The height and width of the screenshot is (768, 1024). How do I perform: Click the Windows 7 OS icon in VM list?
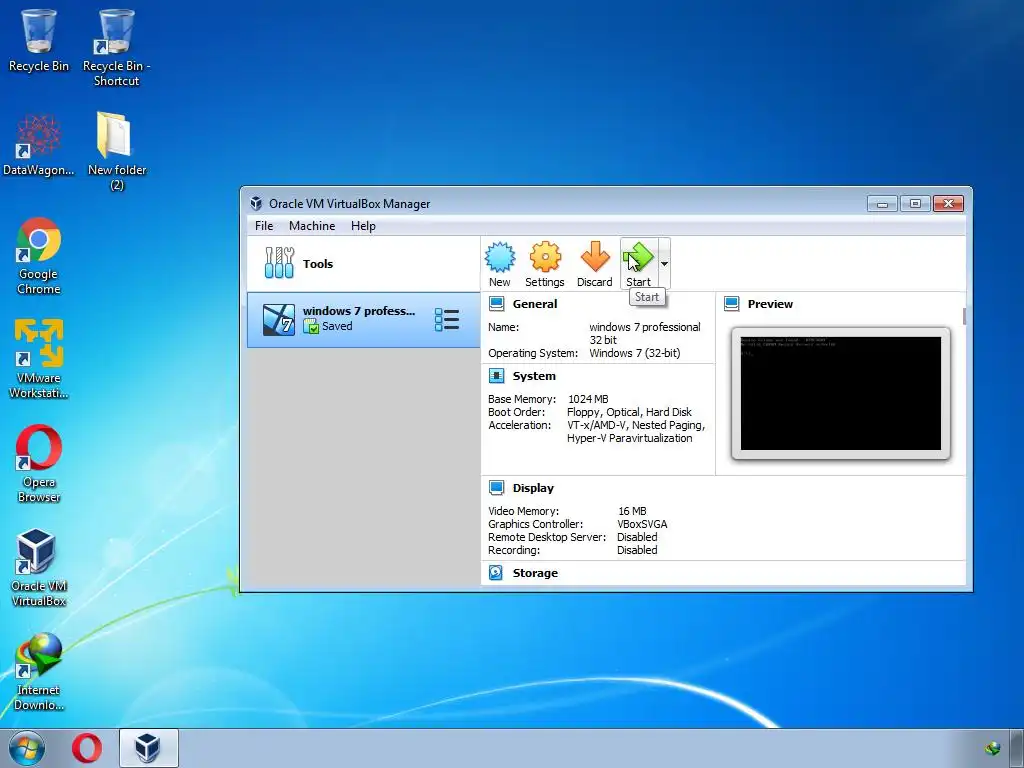[x=278, y=319]
